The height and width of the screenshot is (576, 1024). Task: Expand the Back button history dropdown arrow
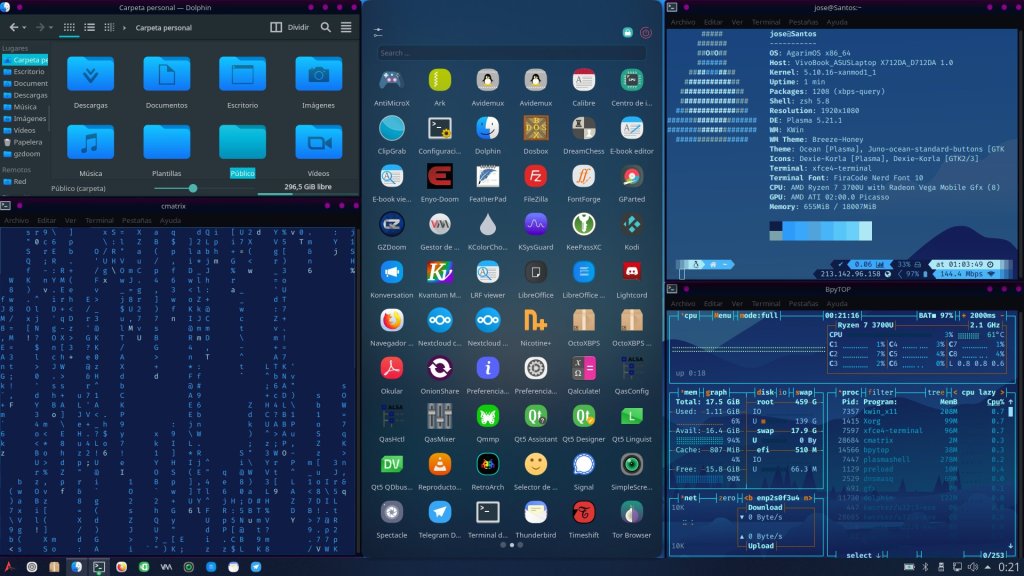click(23, 27)
